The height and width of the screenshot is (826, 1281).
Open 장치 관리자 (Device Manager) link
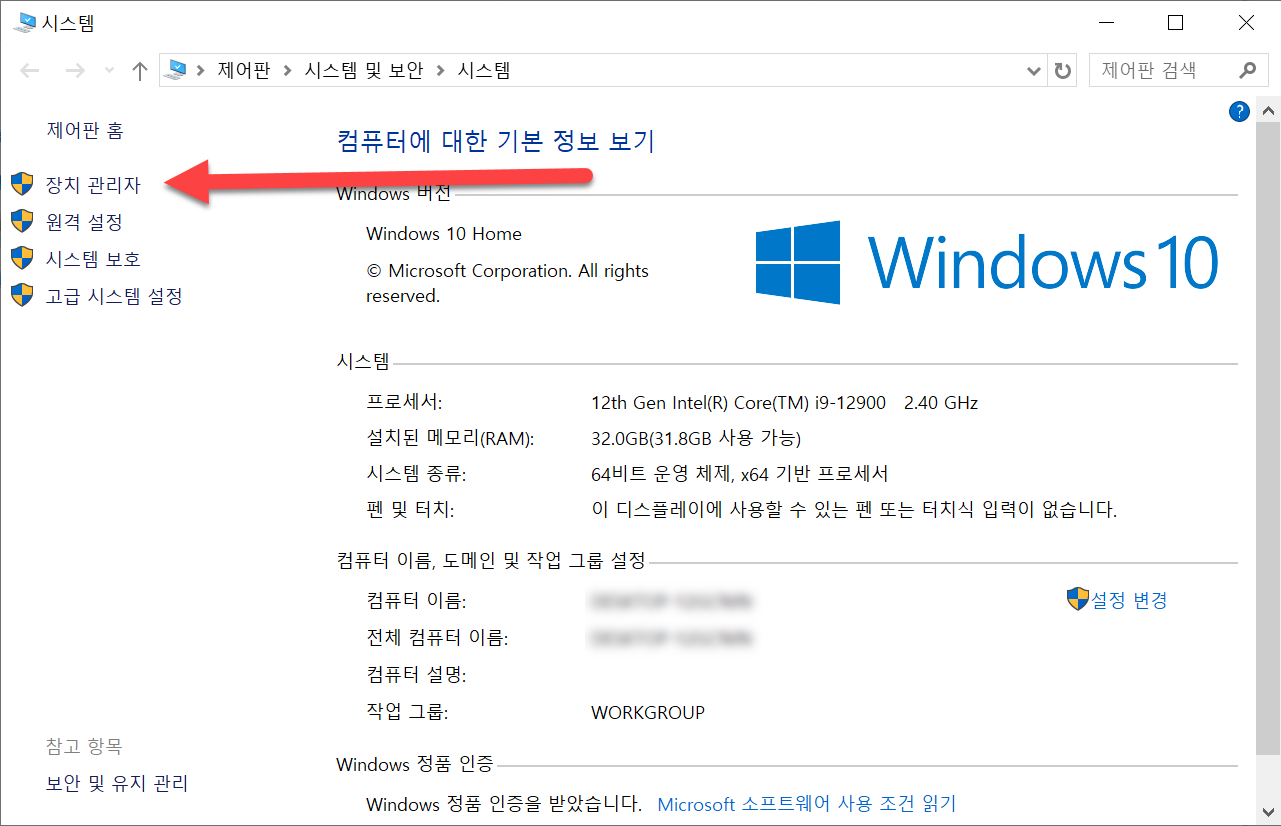(x=93, y=185)
